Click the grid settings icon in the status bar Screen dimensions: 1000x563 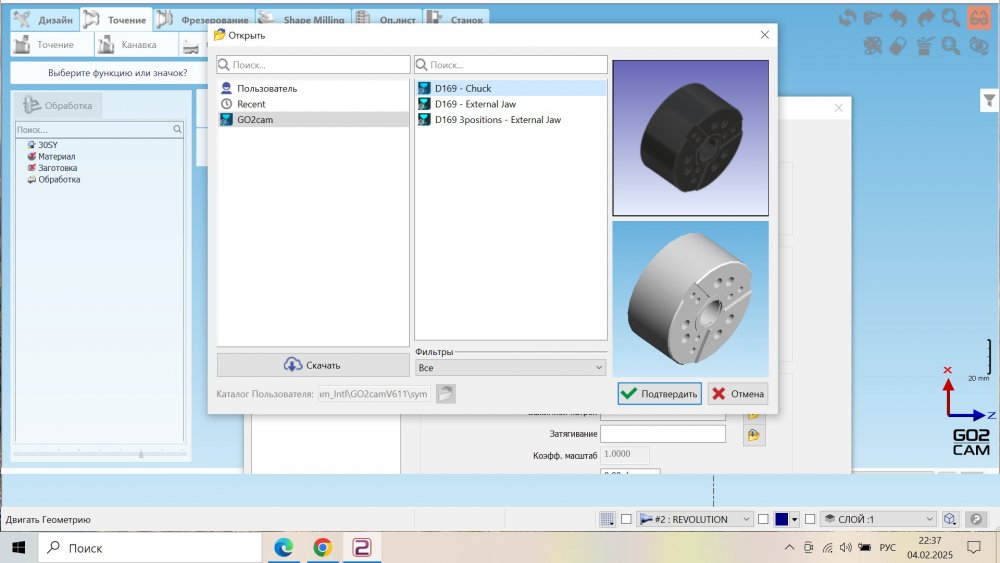pyautogui.click(x=608, y=519)
